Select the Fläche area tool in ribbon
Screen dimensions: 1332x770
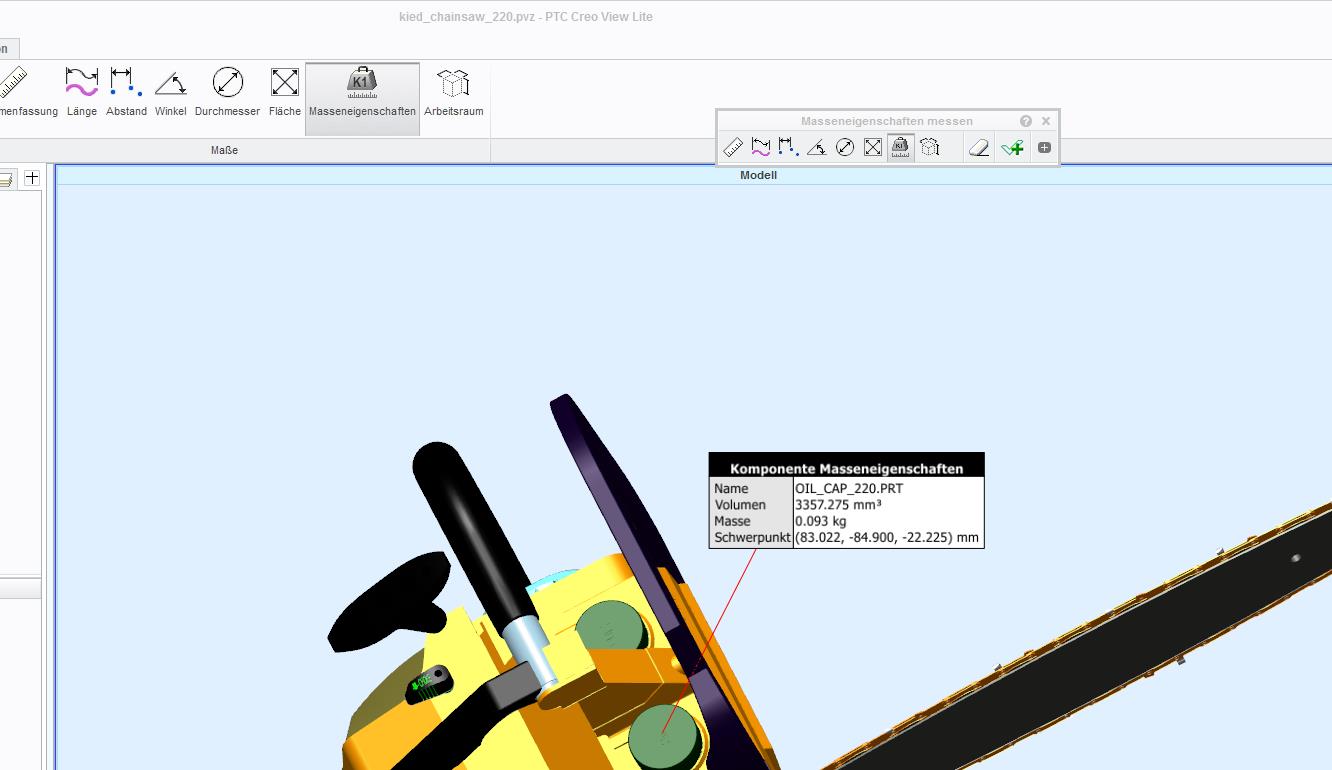tap(284, 92)
